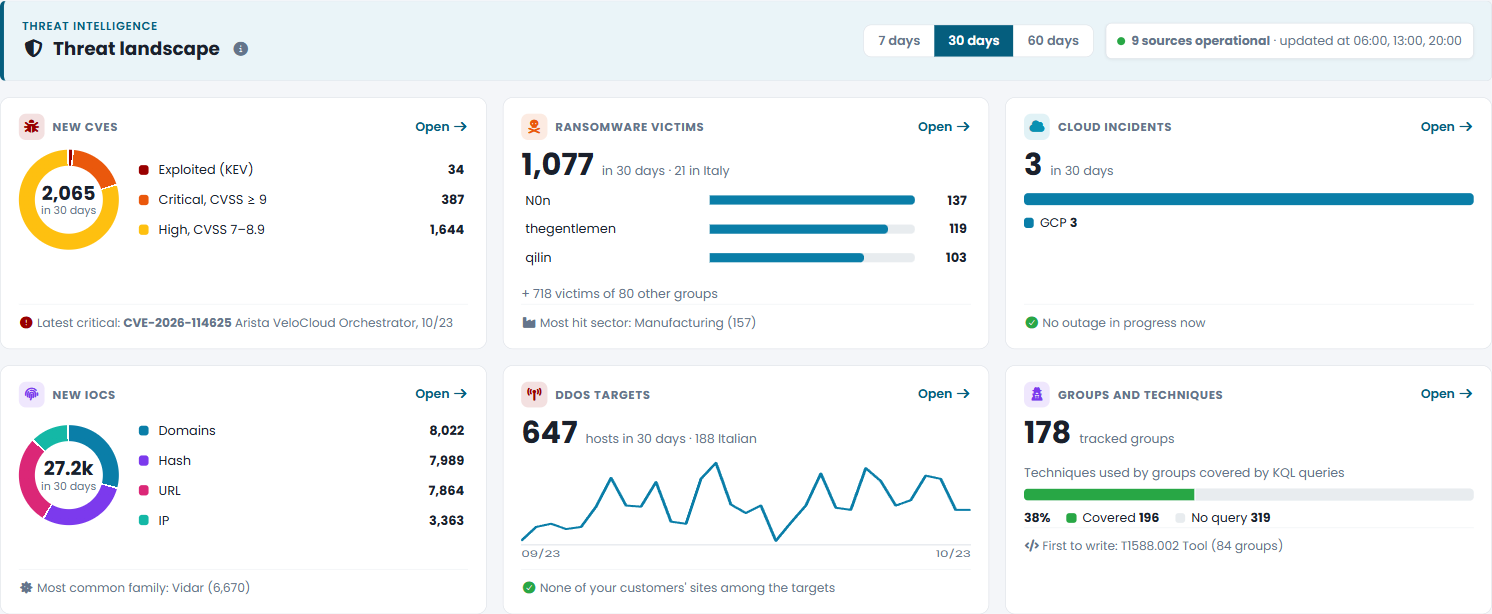Click the 10/23 chart end date label

[953, 554]
